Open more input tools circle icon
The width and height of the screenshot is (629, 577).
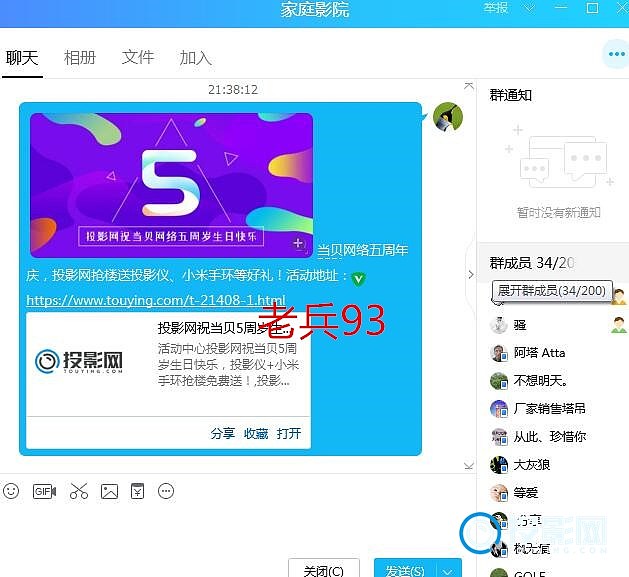166,491
